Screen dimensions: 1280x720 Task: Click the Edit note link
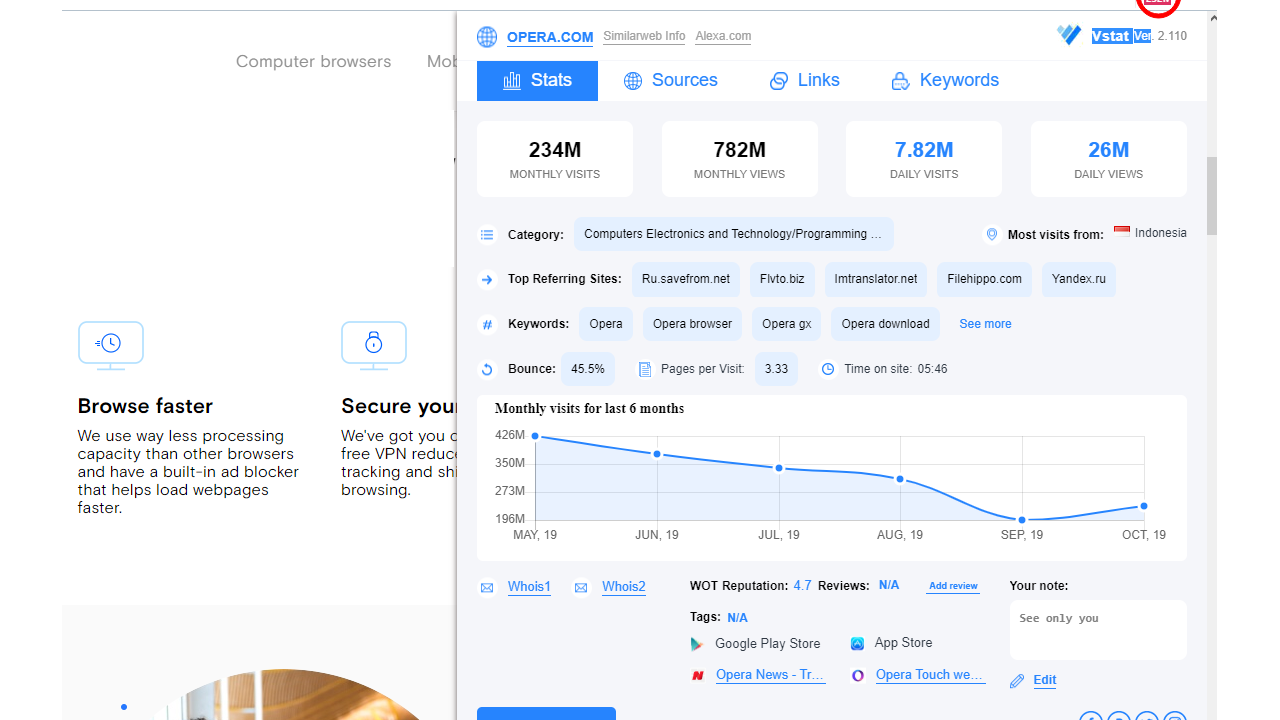pyautogui.click(x=1045, y=680)
